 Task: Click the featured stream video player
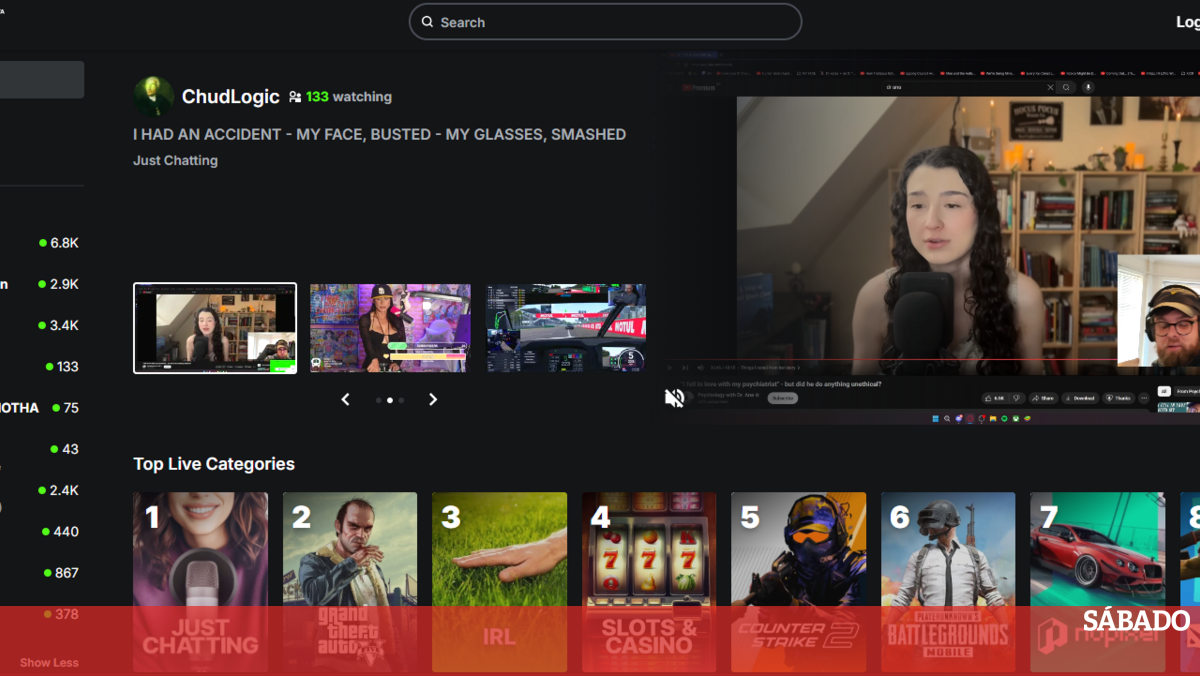[930, 238]
